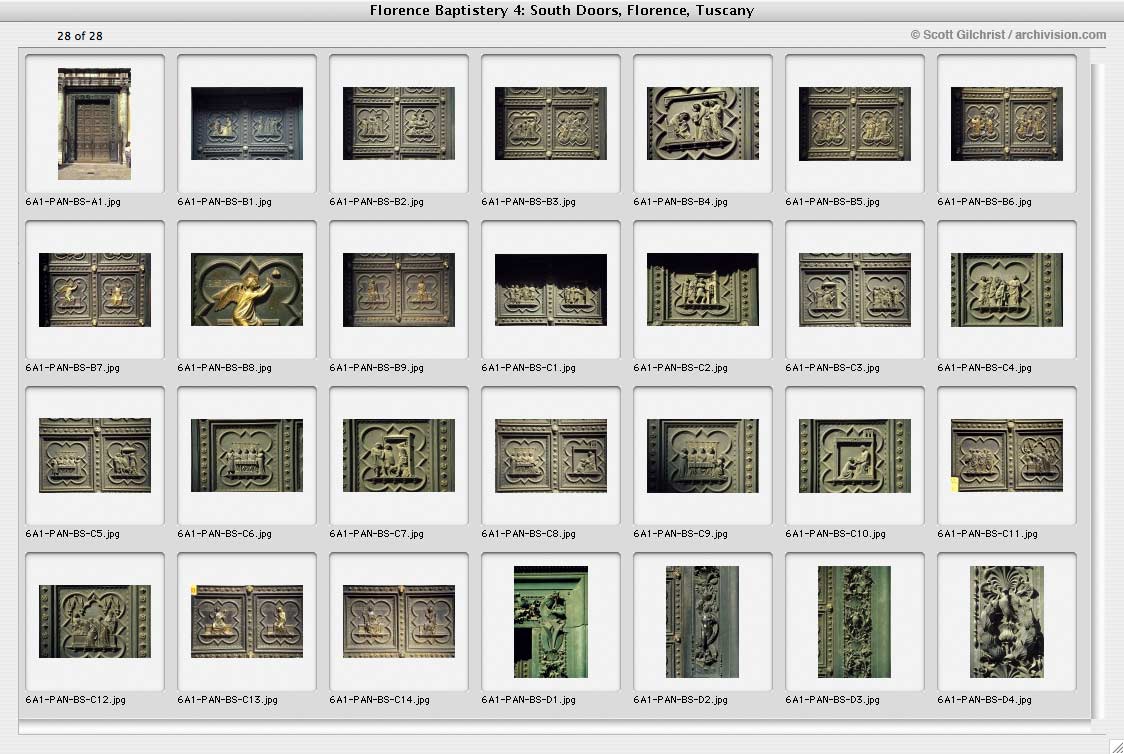Click the filename label 6A1-PAN-BS-B4.jpg

(680, 202)
